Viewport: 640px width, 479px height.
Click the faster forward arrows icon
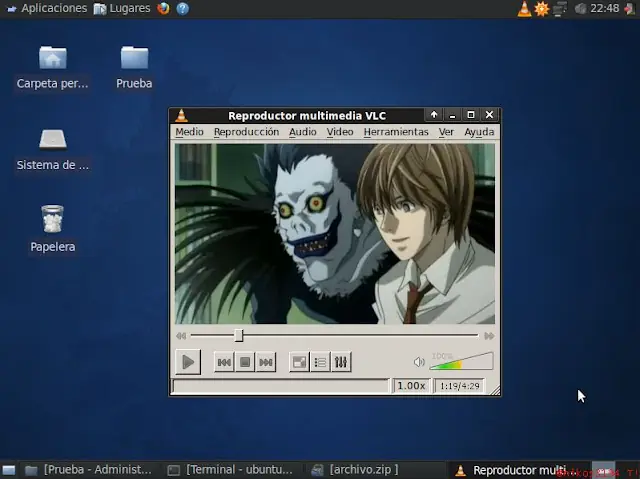[489, 336]
